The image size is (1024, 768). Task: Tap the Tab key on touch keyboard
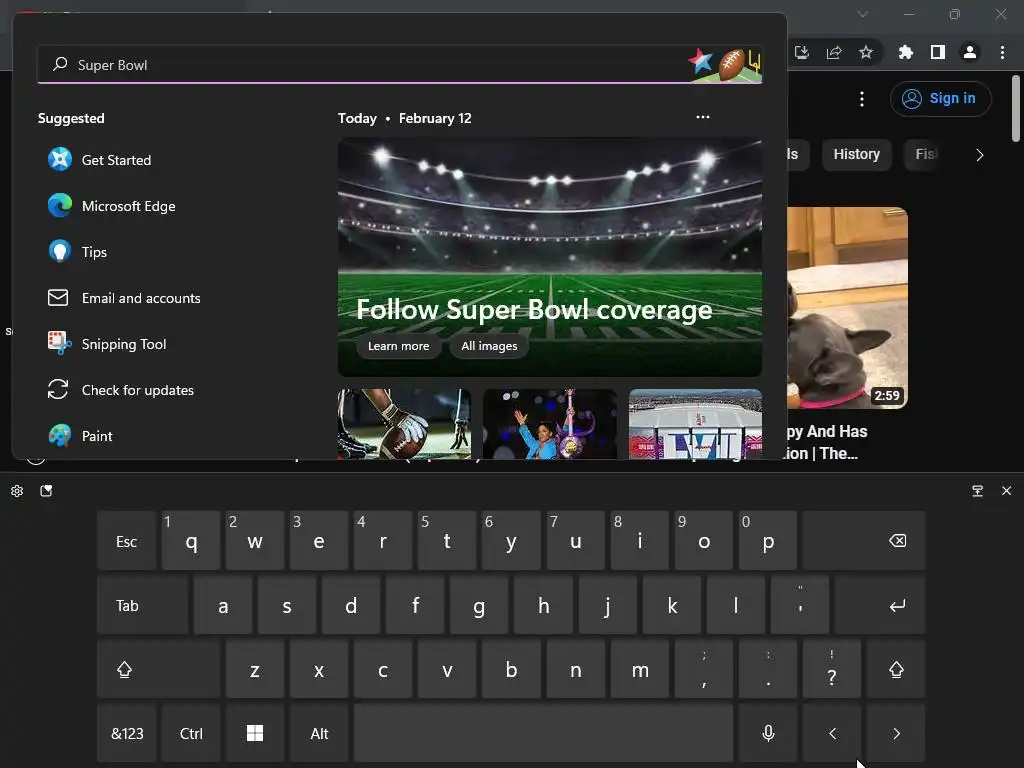(x=142, y=605)
